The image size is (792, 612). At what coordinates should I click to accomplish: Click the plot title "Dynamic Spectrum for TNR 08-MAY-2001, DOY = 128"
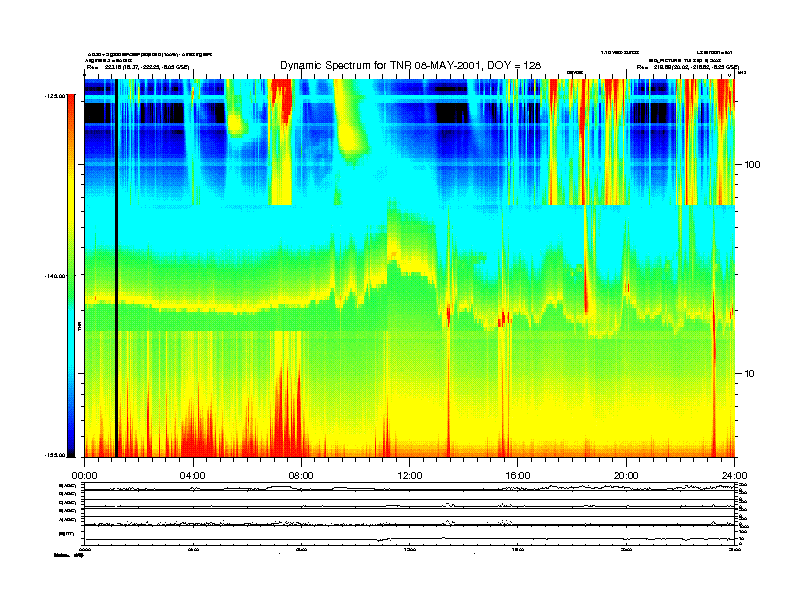[x=410, y=66]
